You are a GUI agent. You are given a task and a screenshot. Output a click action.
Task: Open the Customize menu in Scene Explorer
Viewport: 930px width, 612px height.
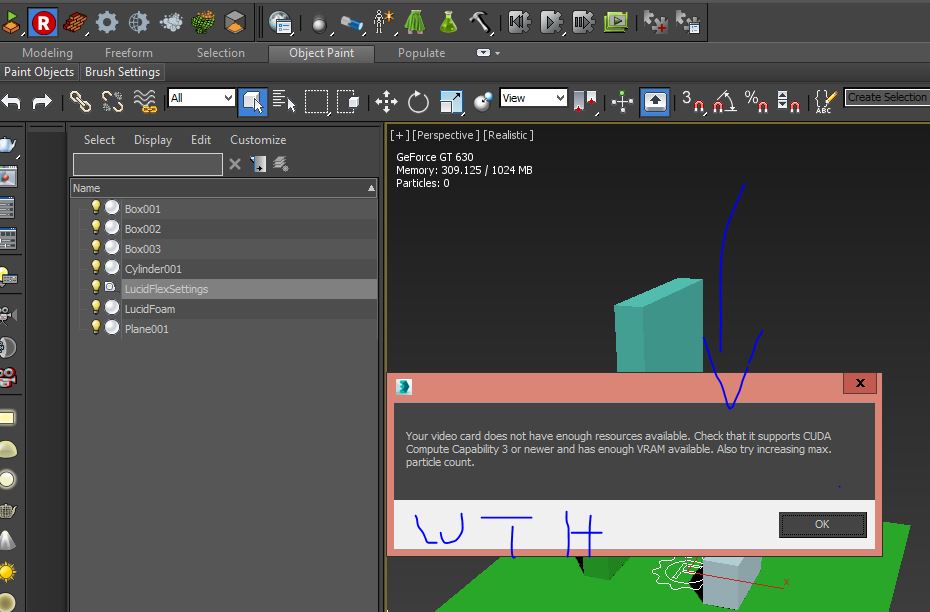tap(258, 140)
